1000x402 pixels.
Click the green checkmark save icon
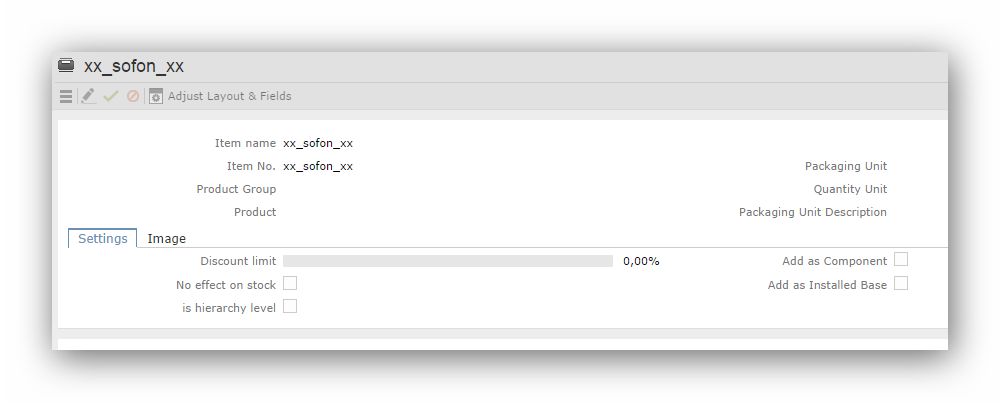tap(111, 96)
